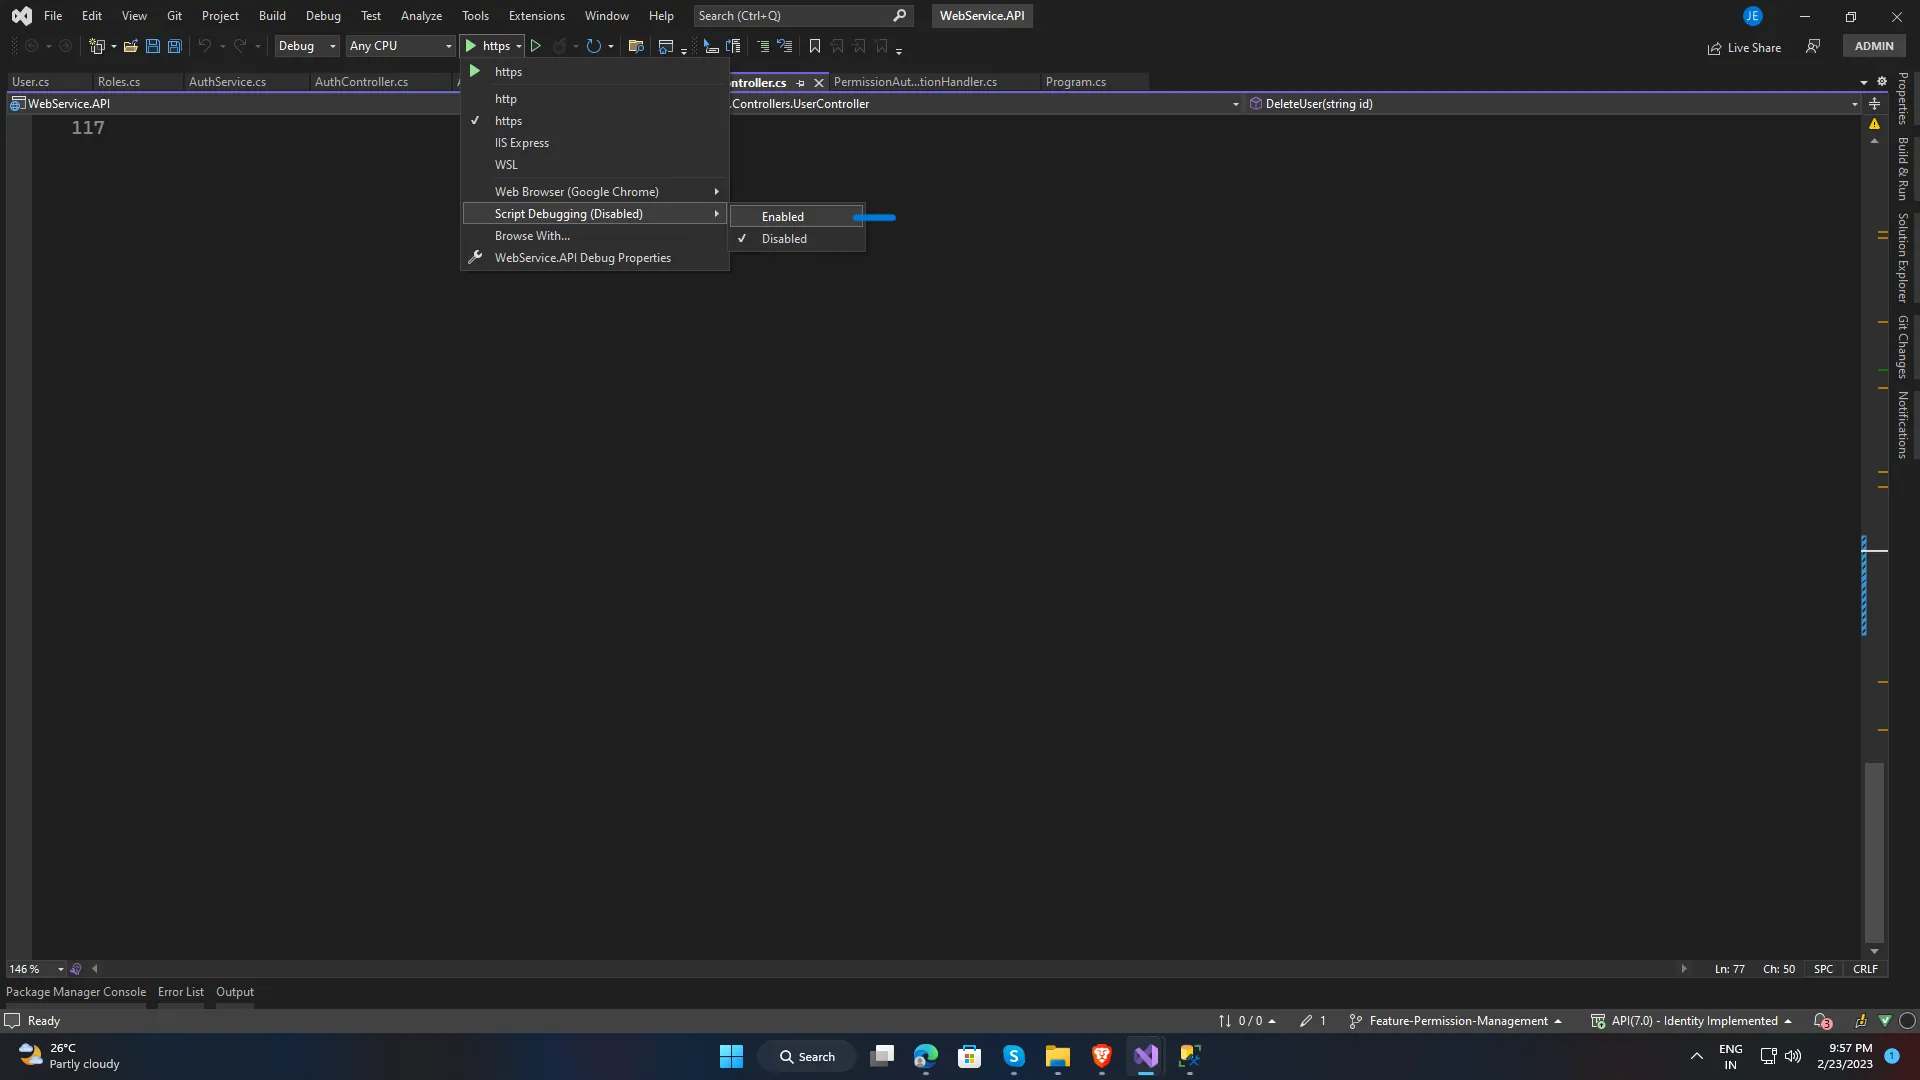
Task: Open Visual Studio app in taskbar
Action: point(1146,1056)
